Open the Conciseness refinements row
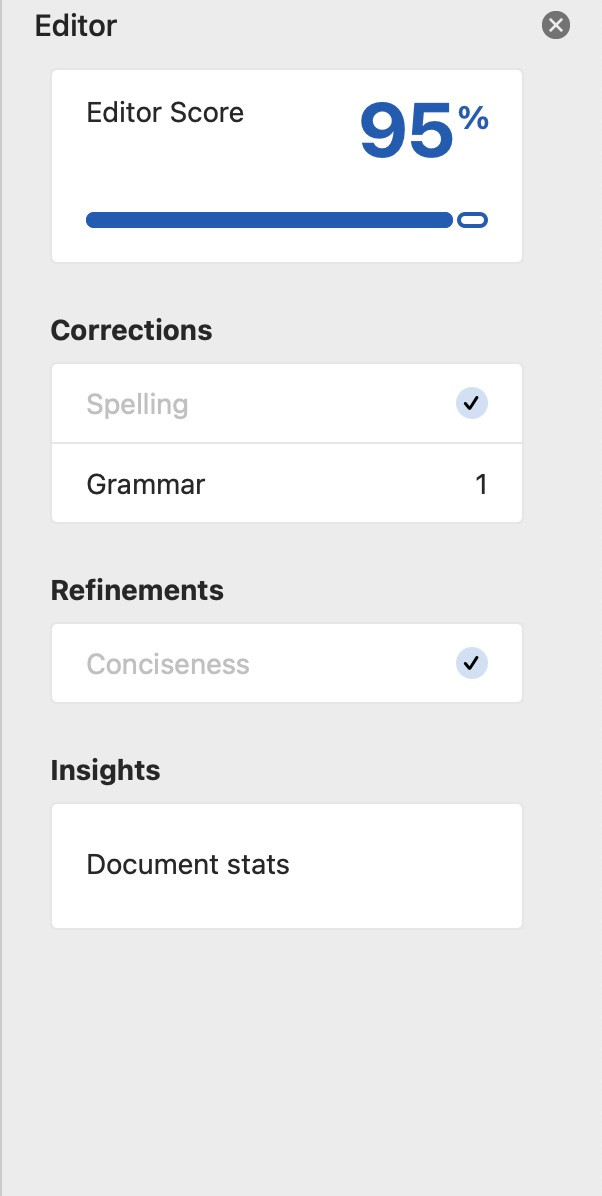This screenshot has width=602, height=1196. pyautogui.click(x=287, y=663)
